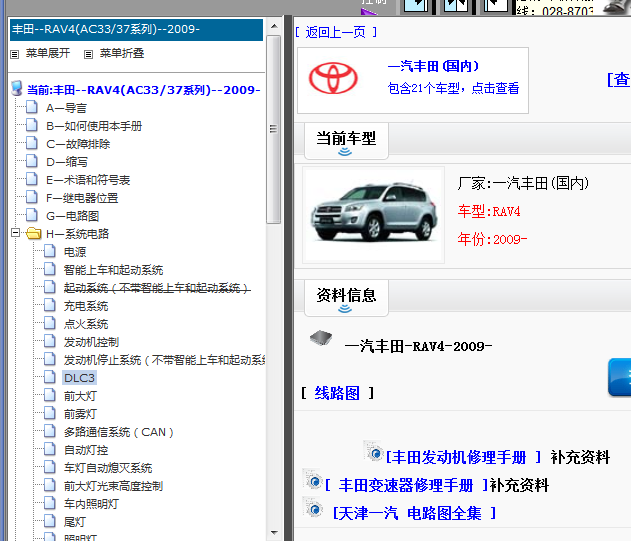Select the root node 当前:丰田--RAV4(AC33/37系列)
Viewport: 631px width, 541px height.
(143, 90)
